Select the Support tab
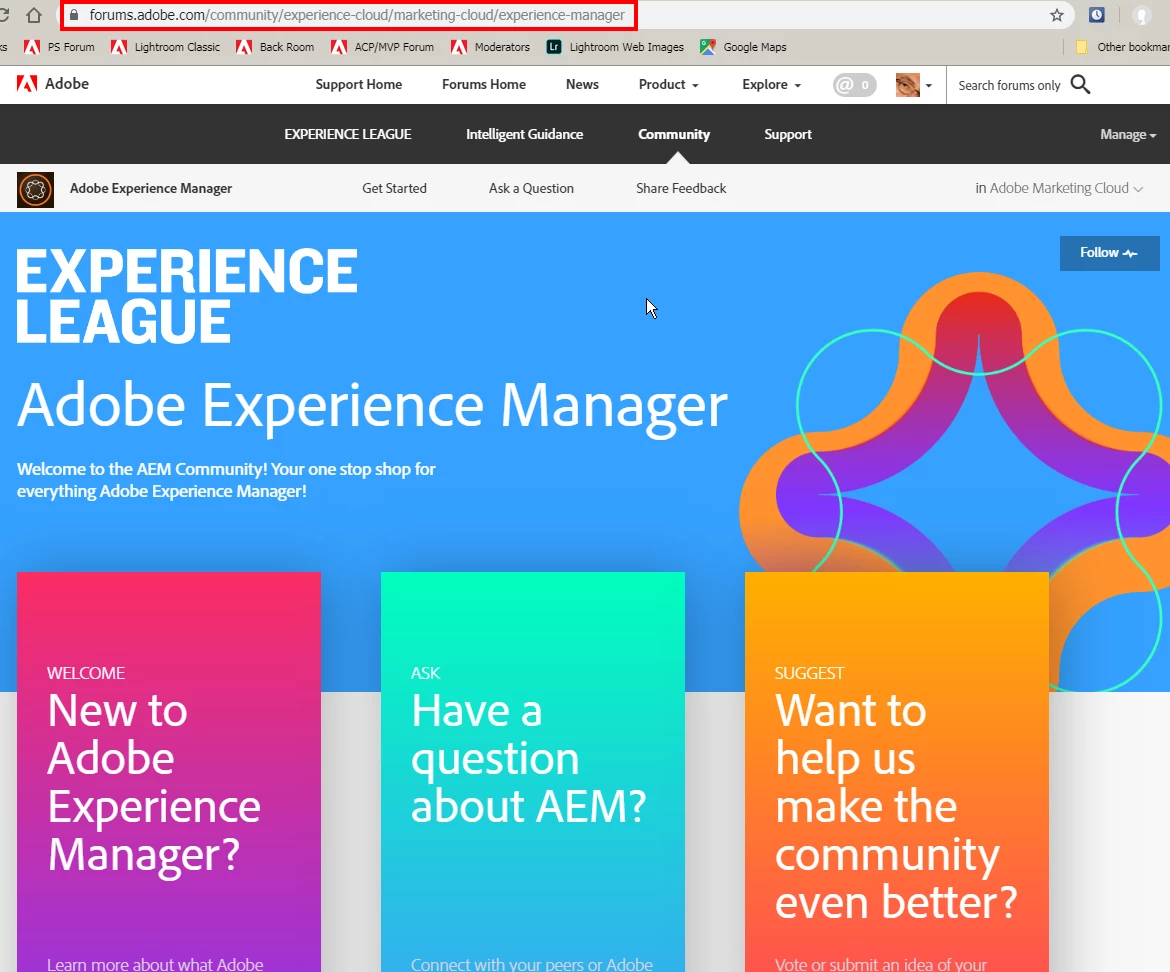The height and width of the screenshot is (972, 1170). tap(788, 134)
